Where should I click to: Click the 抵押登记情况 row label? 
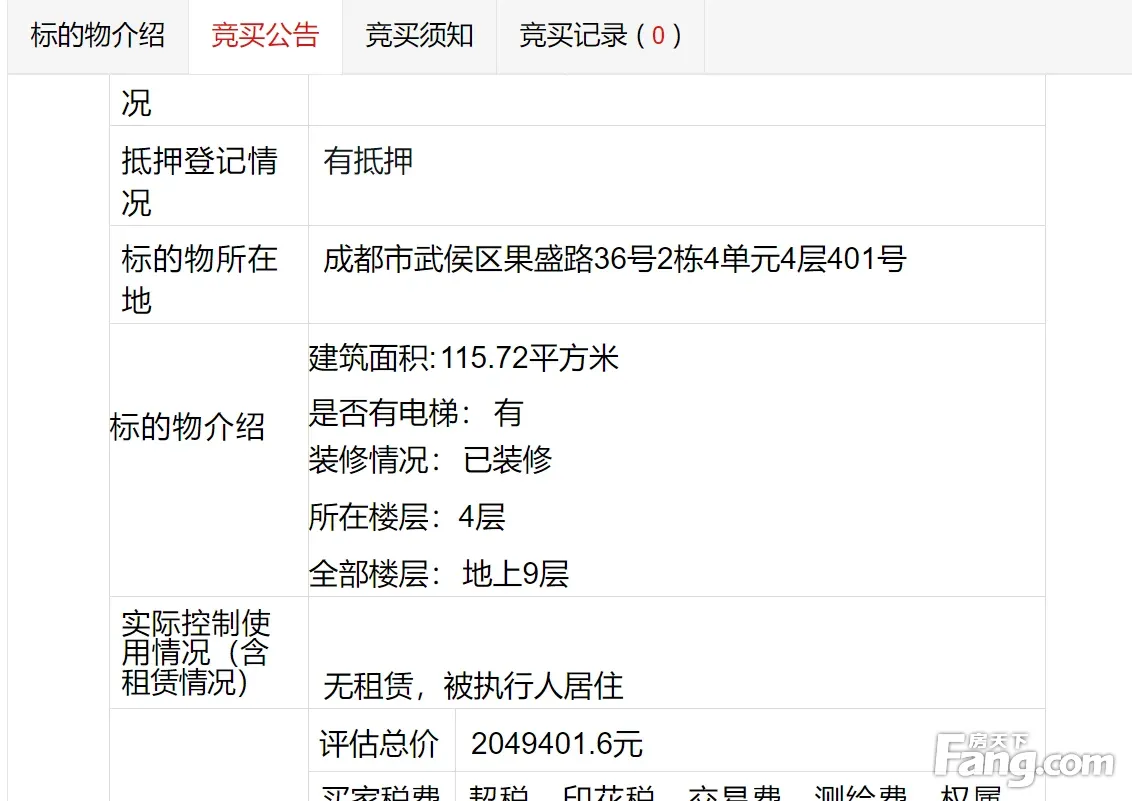pyautogui.click(x=200, y=181)
